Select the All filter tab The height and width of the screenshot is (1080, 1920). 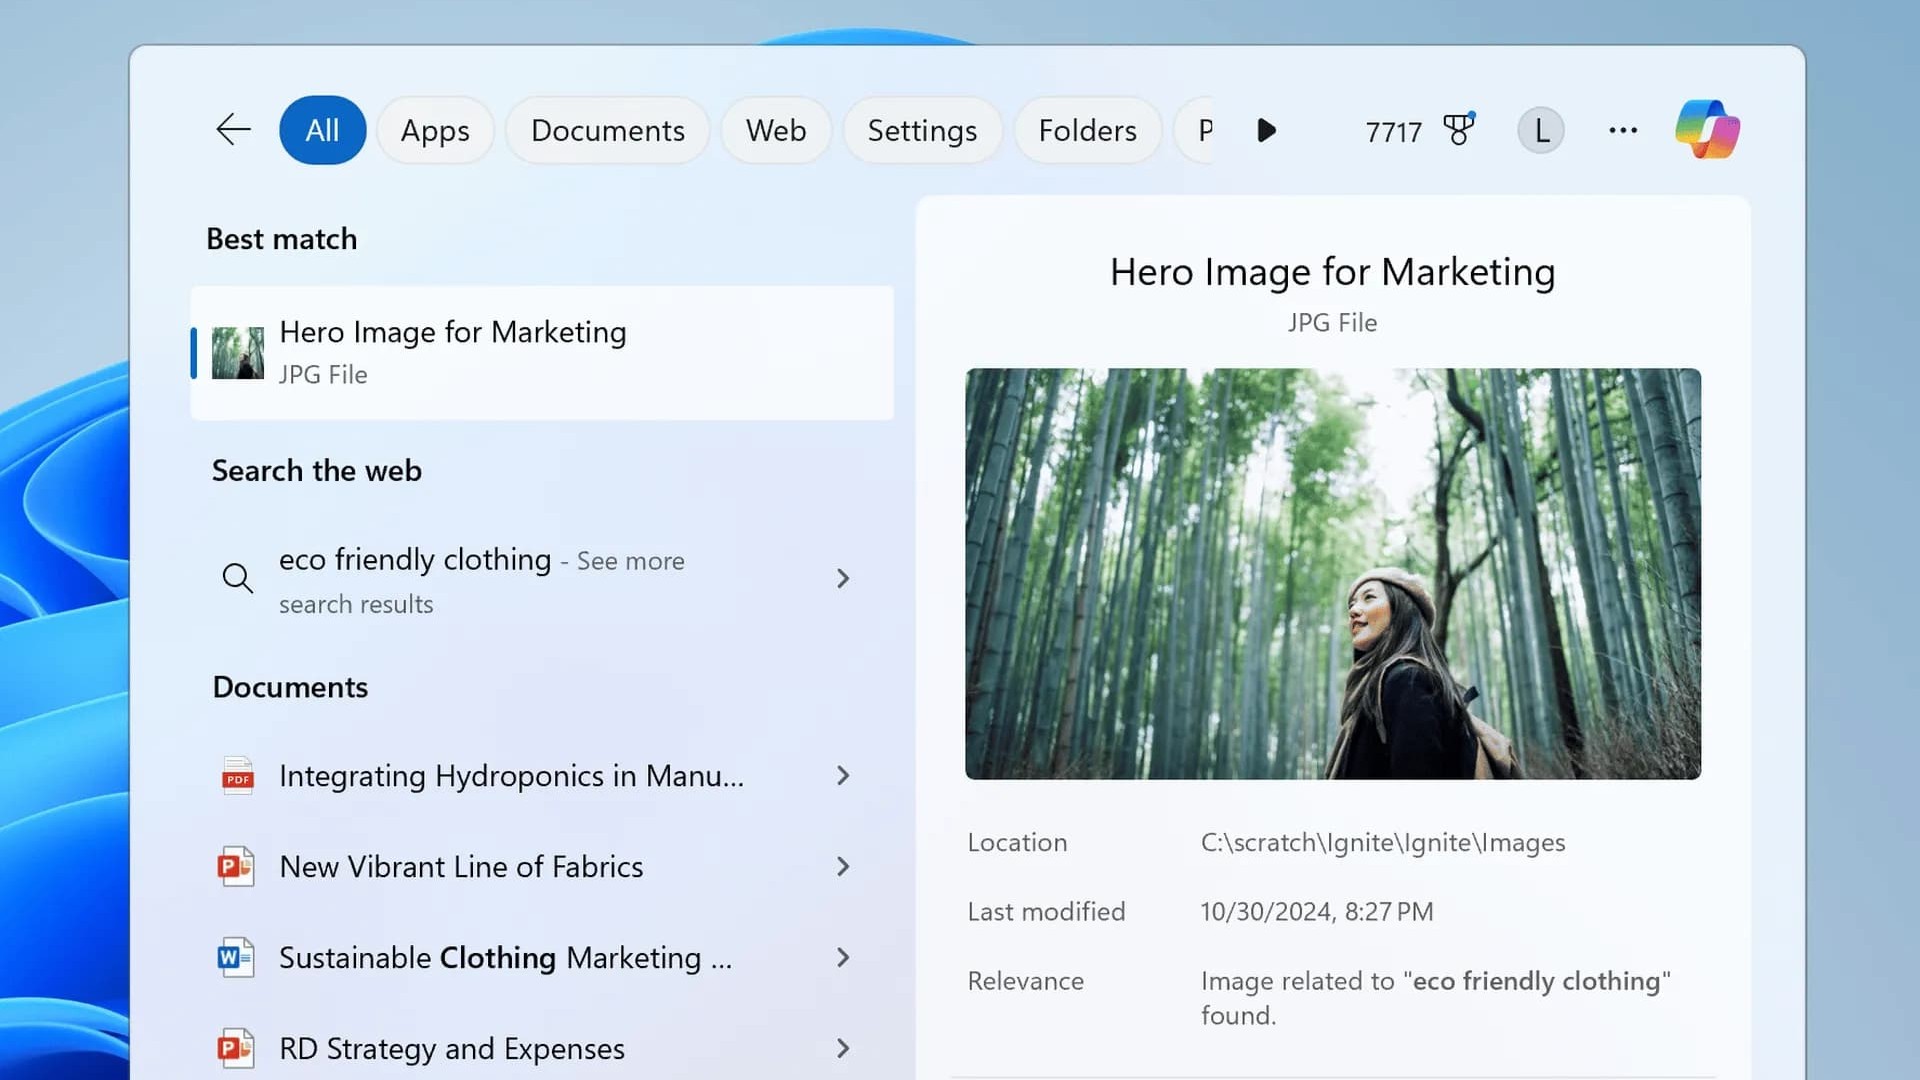[x=322, y=130]
